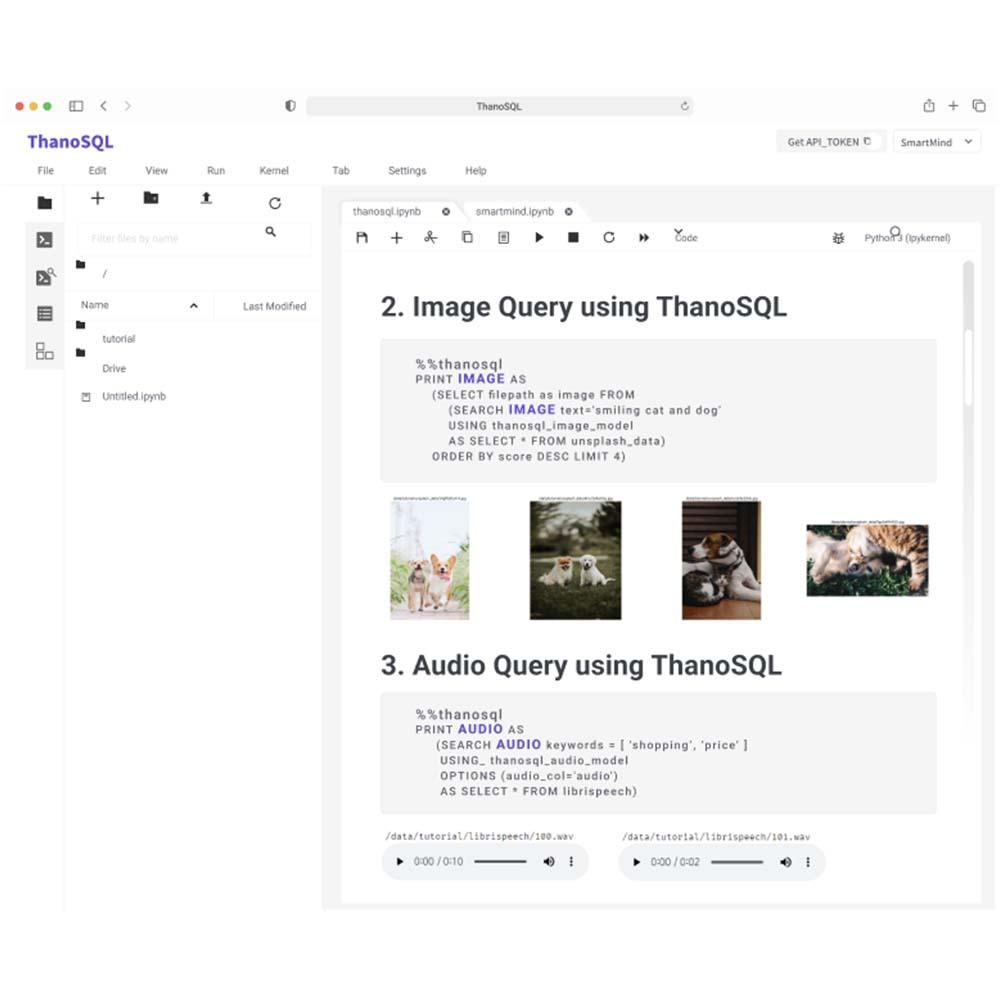Click the New launcher plus icon
1000x1000 pixels.
[x=98, y=199]
